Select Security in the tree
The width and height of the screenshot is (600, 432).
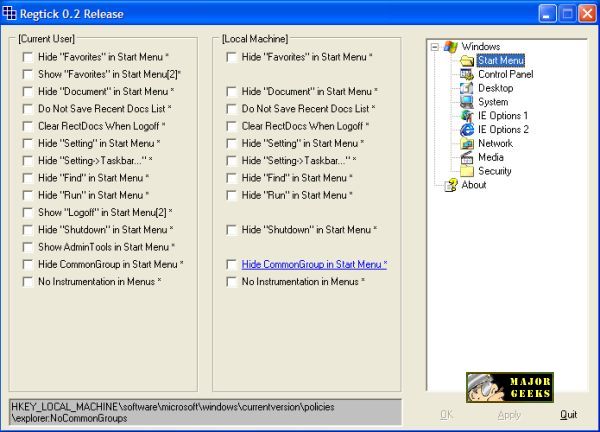click(x=495, y=171)
